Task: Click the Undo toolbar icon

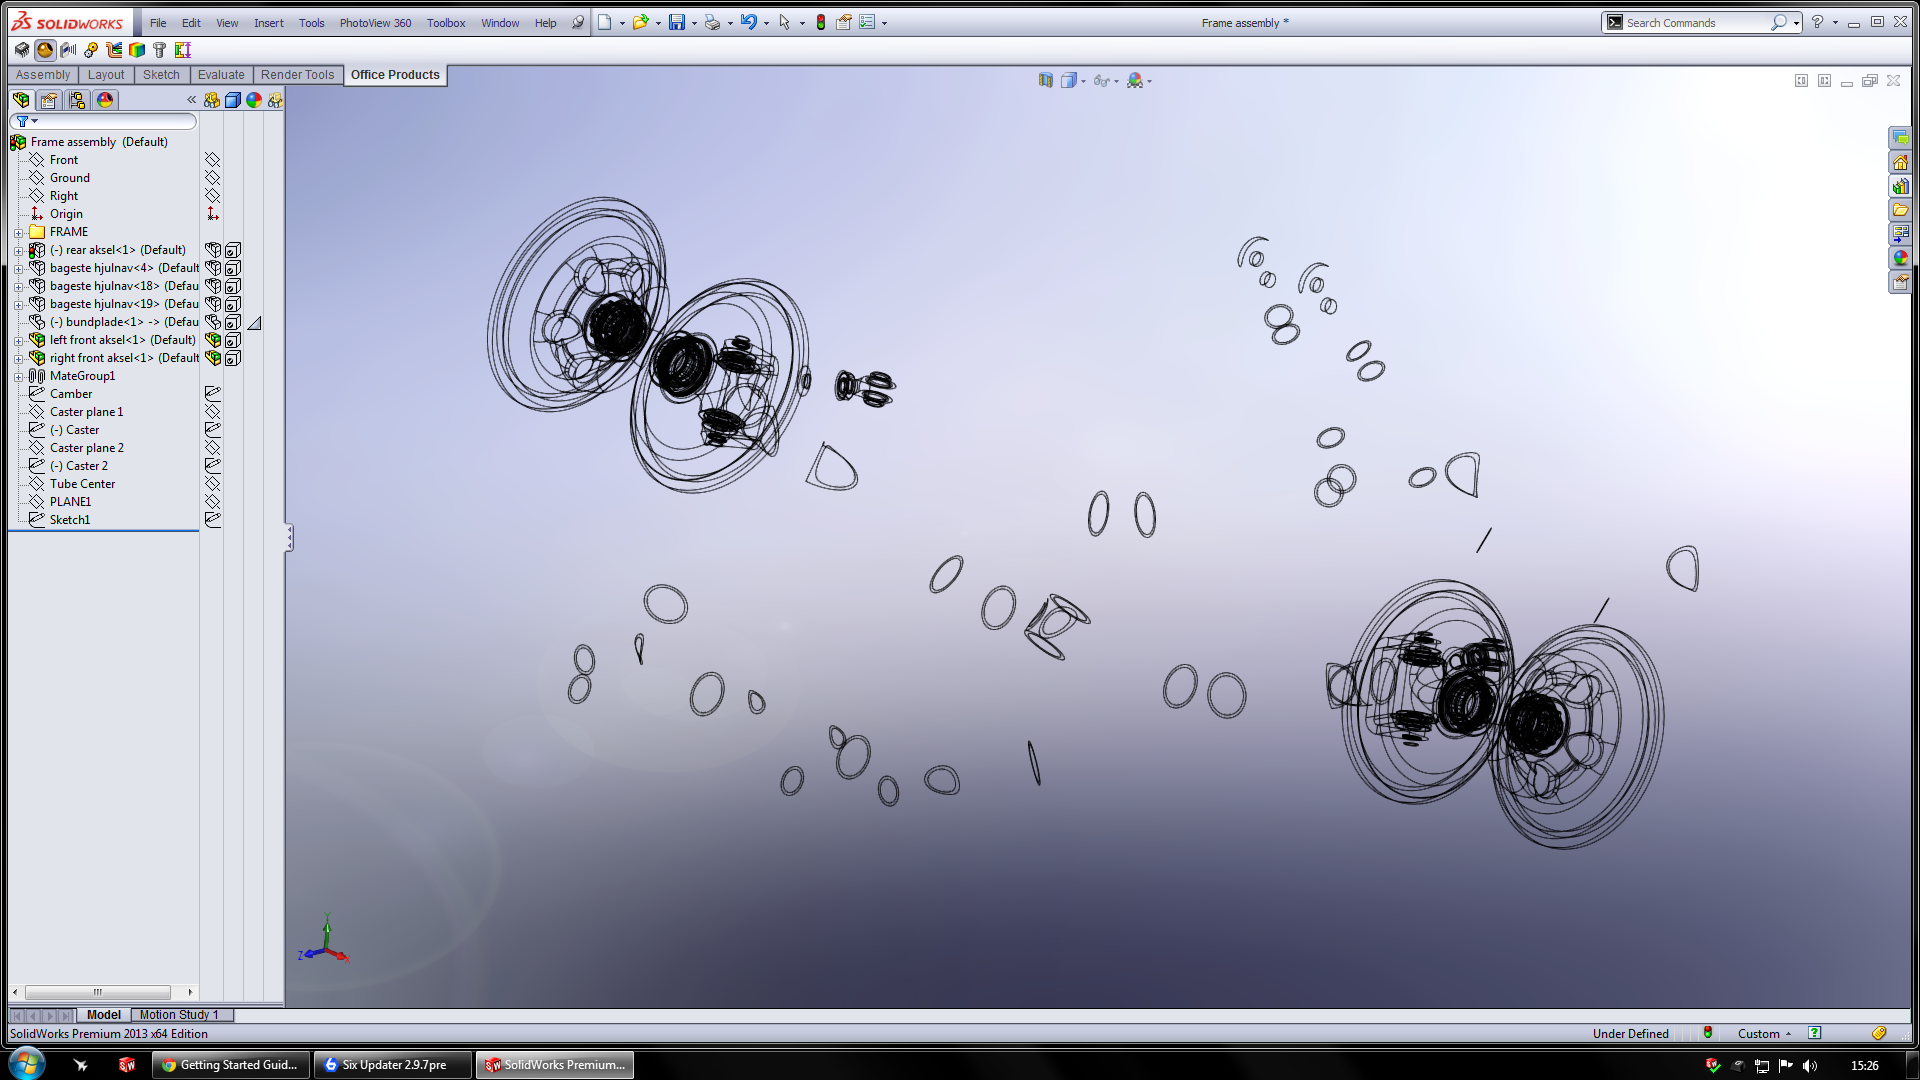Action: pyautogui.click(x=748, y=22)
